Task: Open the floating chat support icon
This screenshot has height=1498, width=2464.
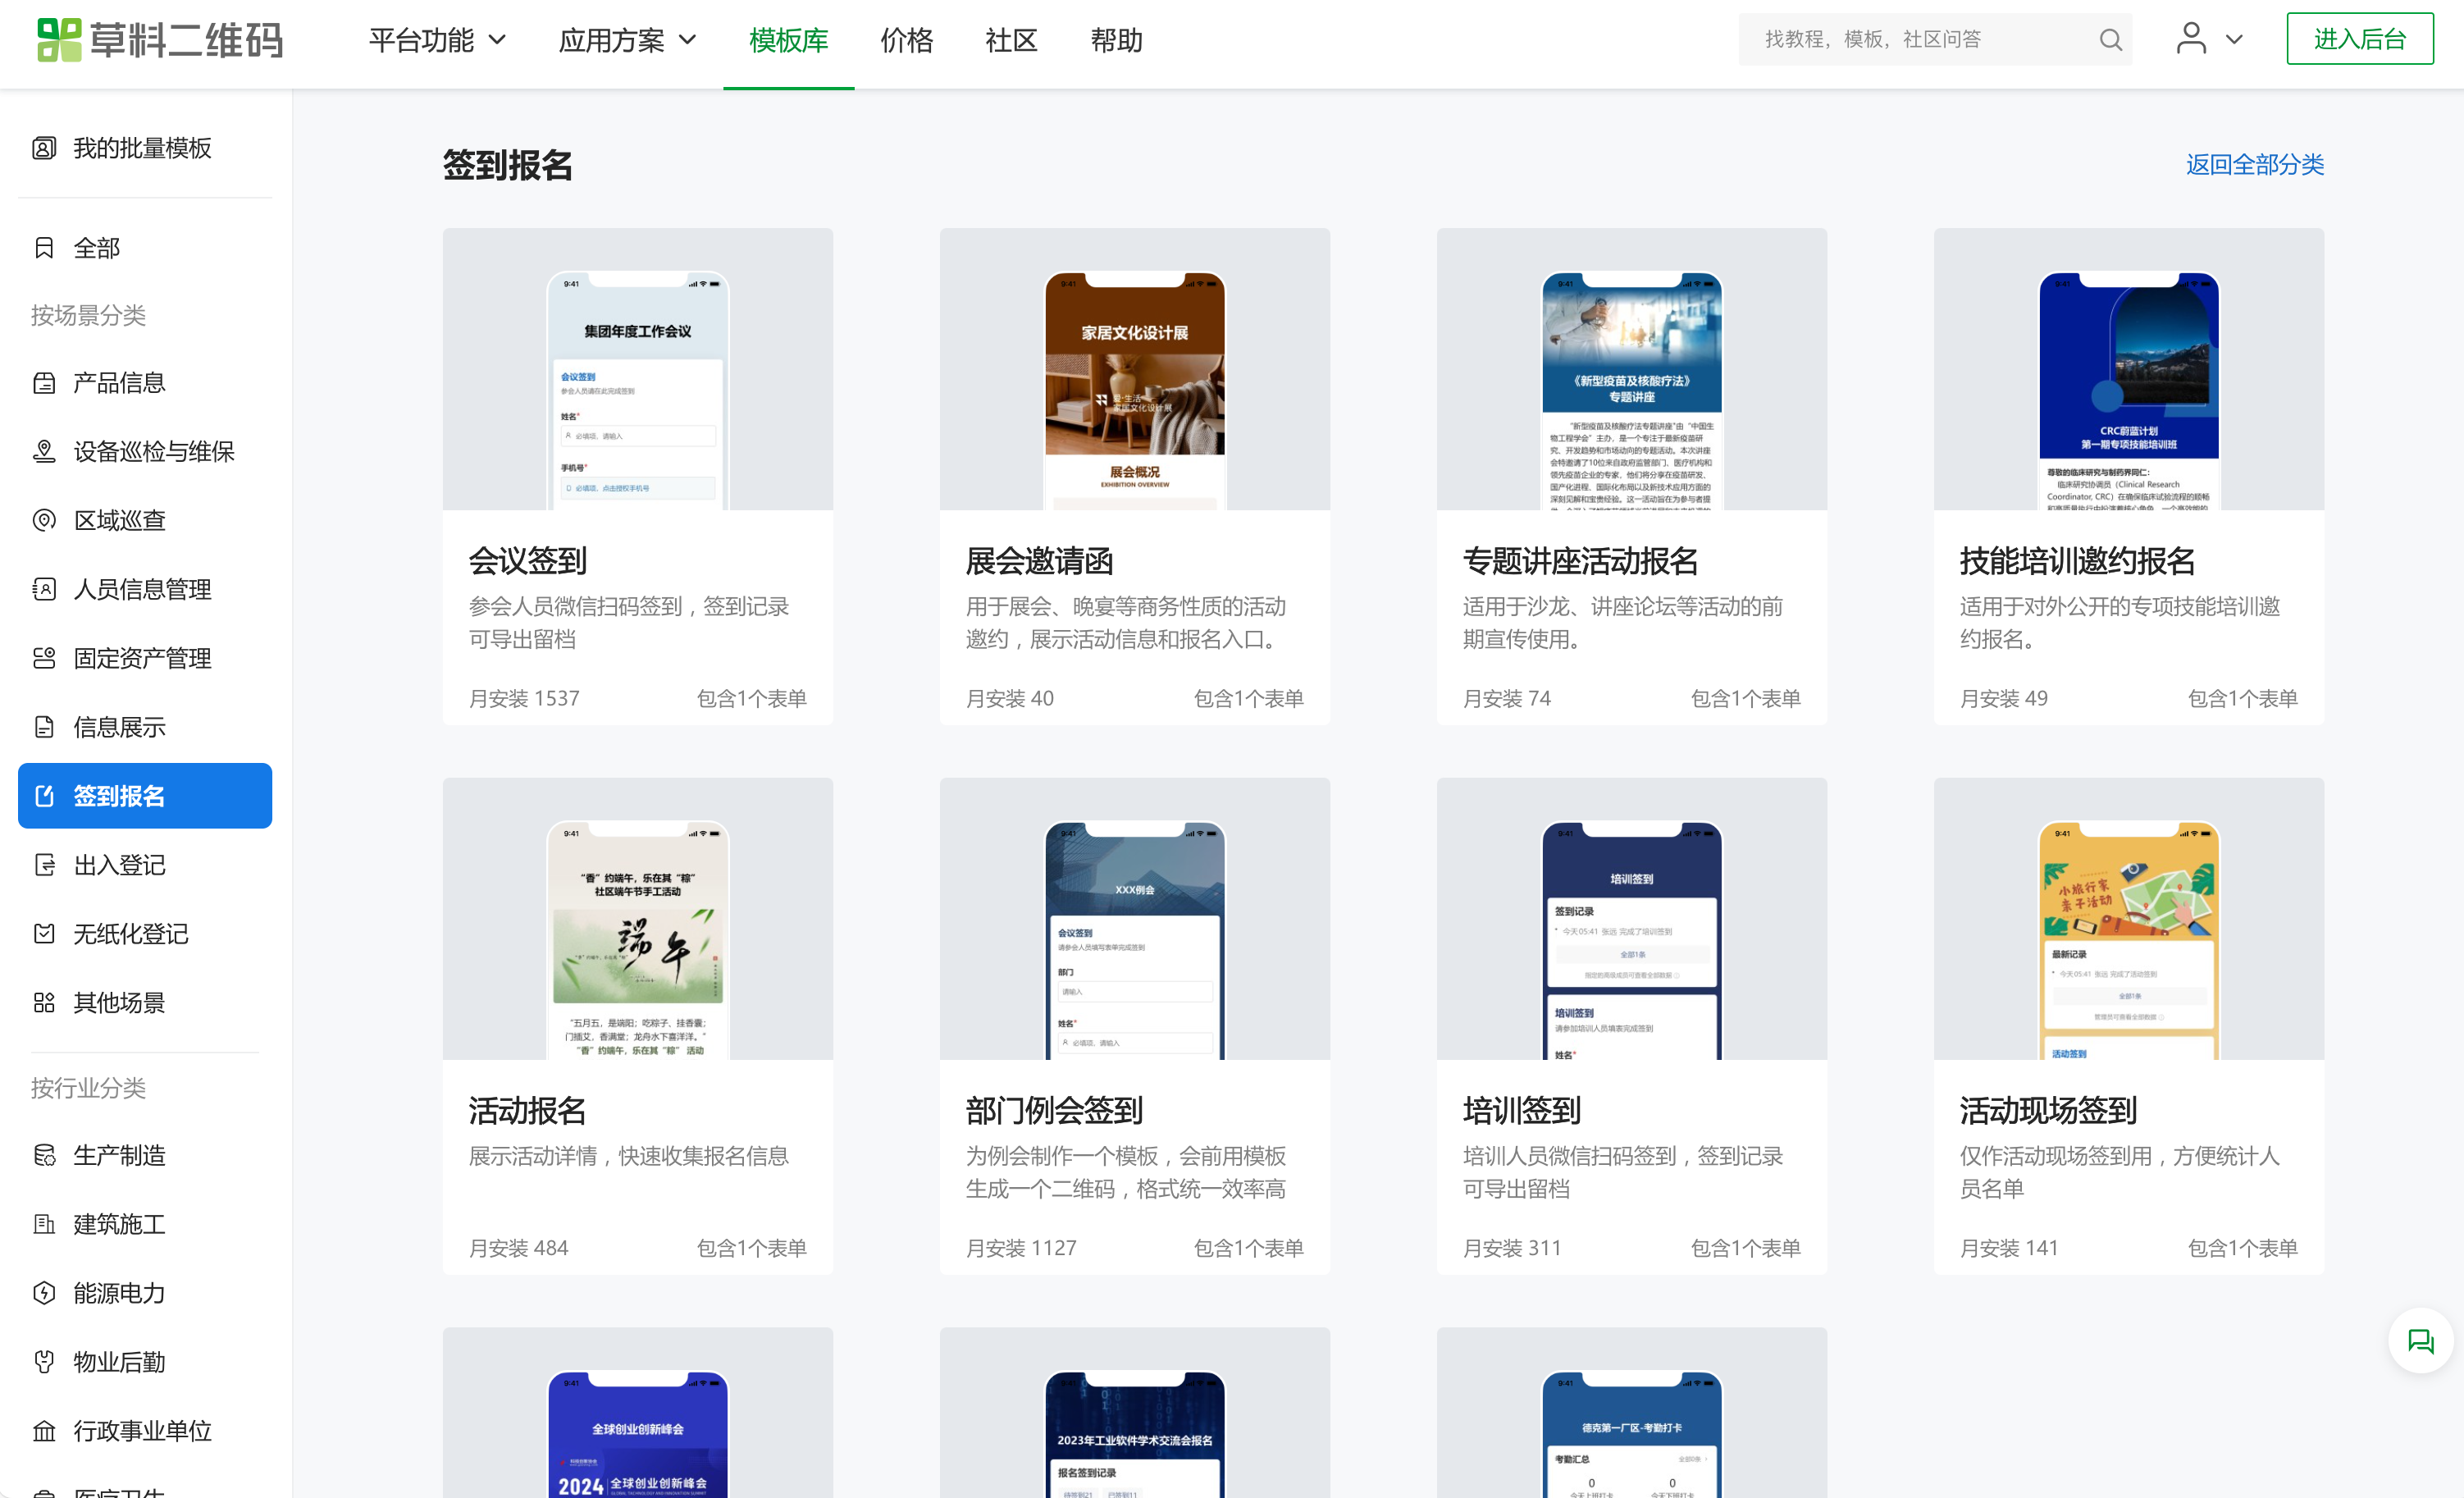Action: click(2420, 1341)
